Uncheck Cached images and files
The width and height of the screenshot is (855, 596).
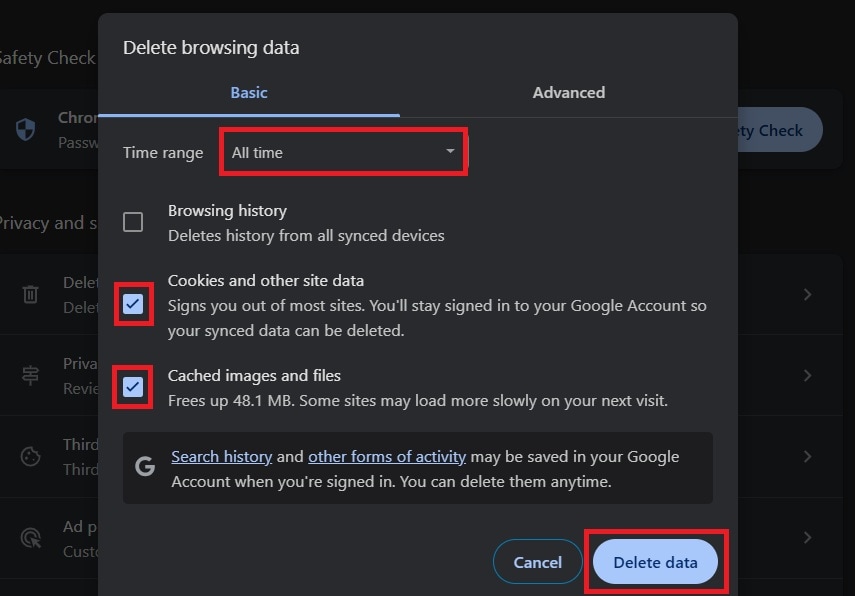click(133, 387)
